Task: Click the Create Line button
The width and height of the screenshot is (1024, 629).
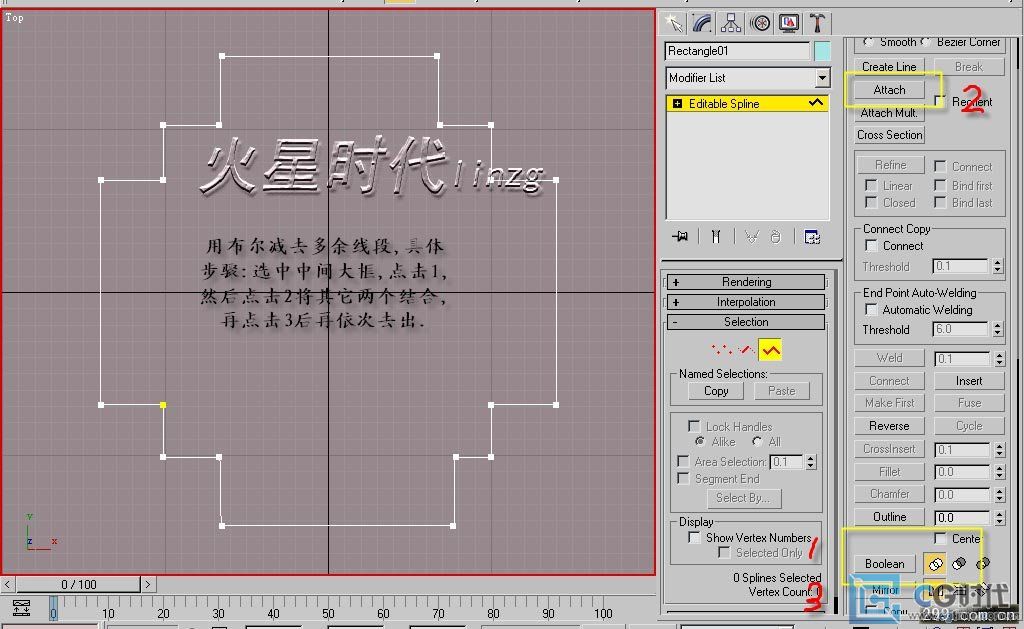Action: [x=889, y=67]
